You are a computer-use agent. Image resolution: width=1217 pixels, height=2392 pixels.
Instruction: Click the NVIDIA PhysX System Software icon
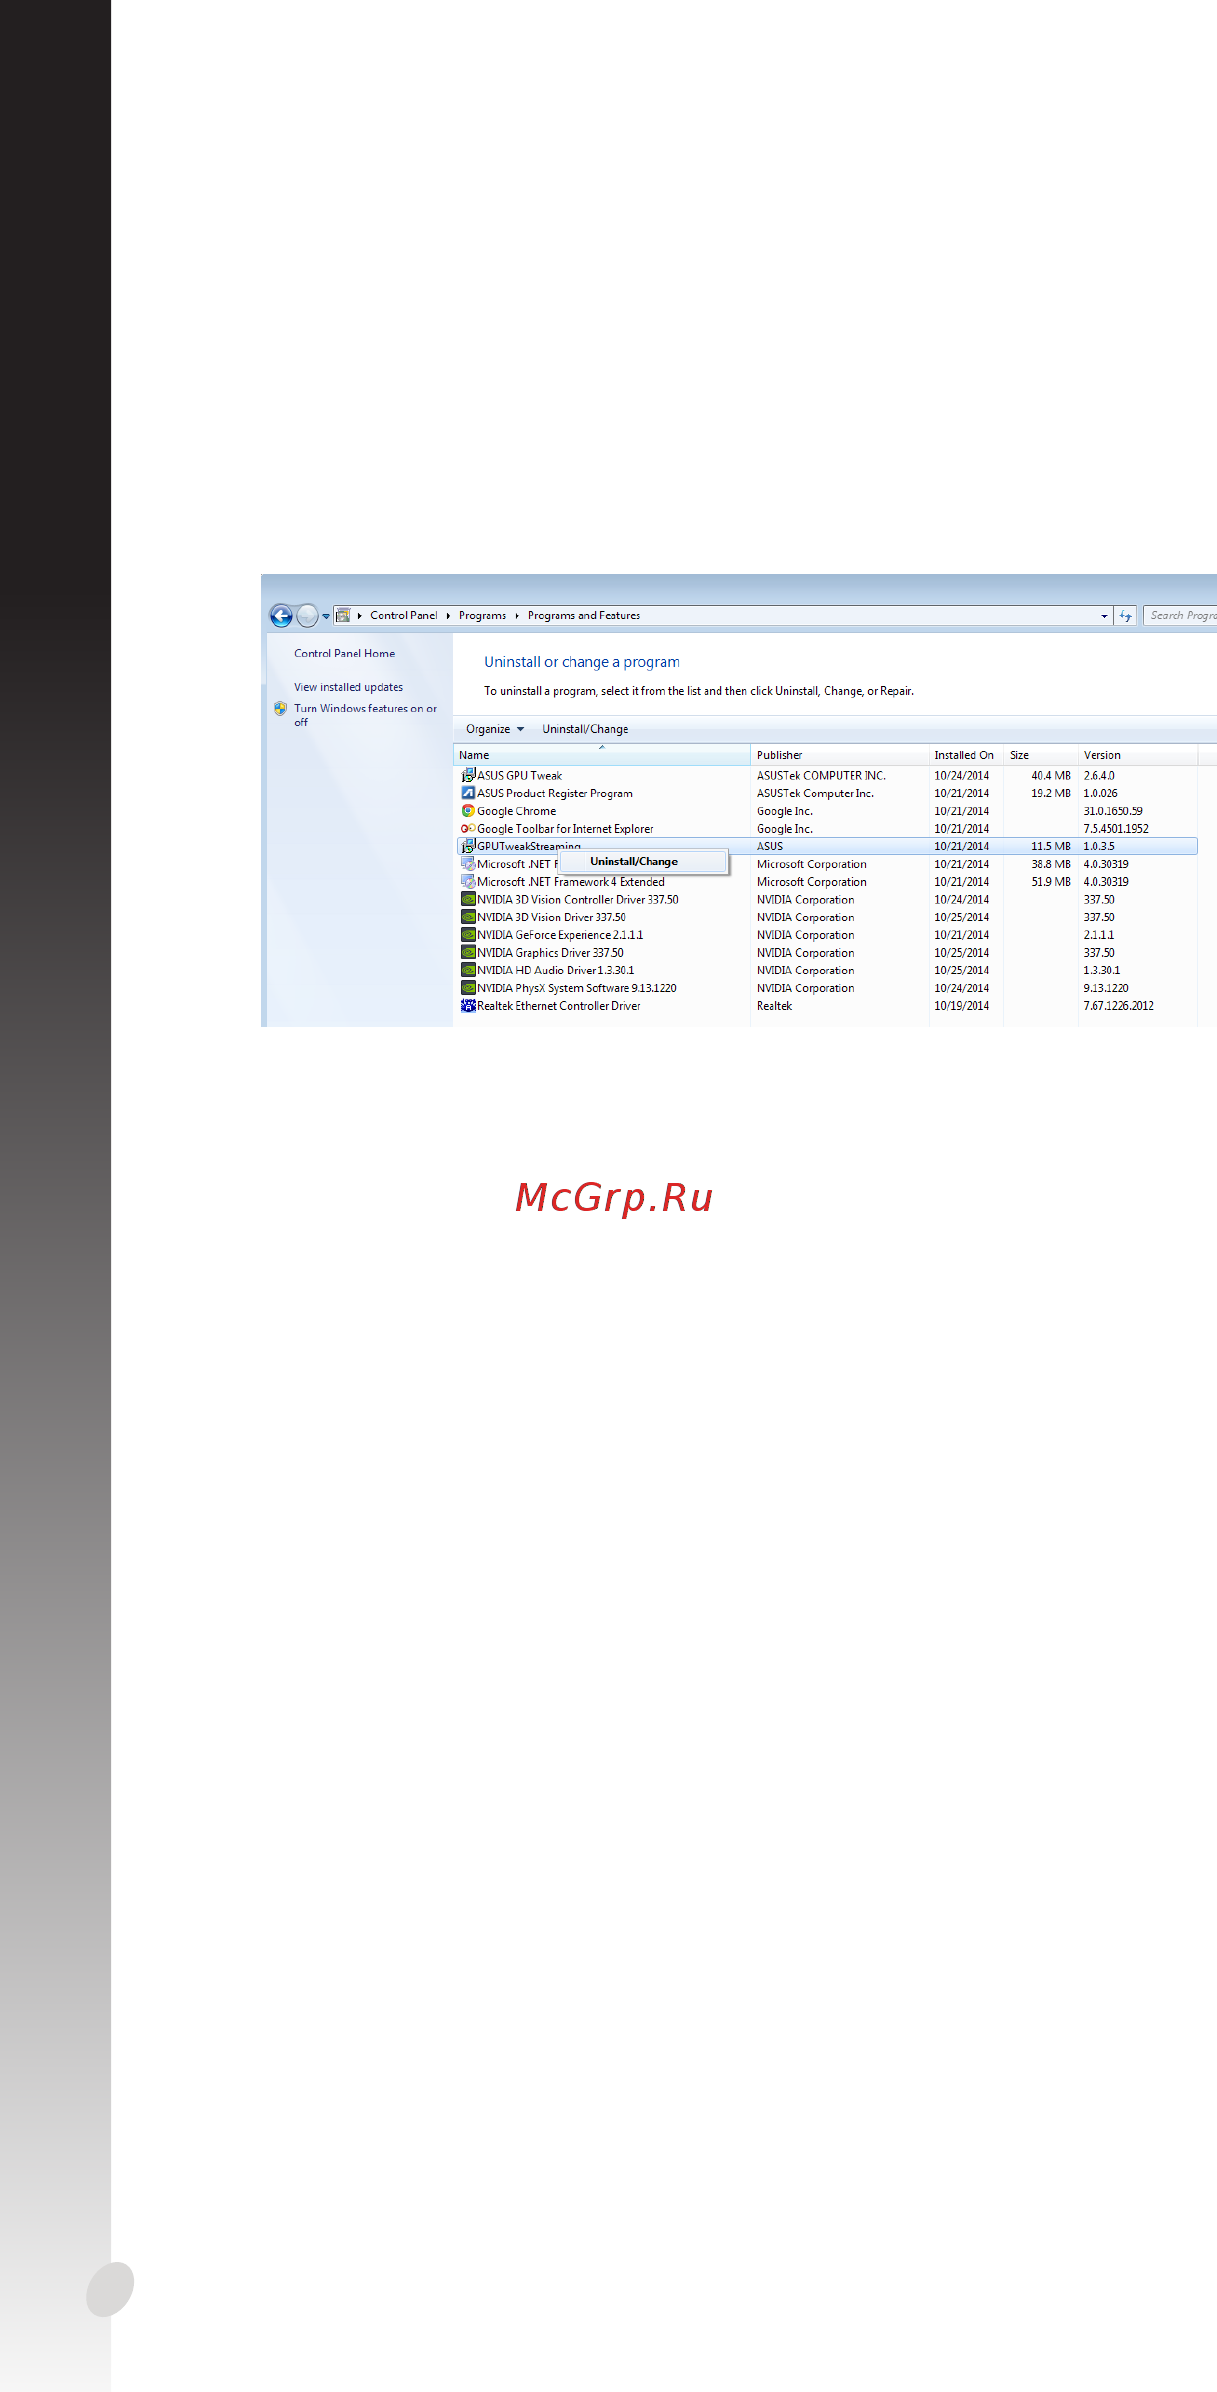(468, 988)
